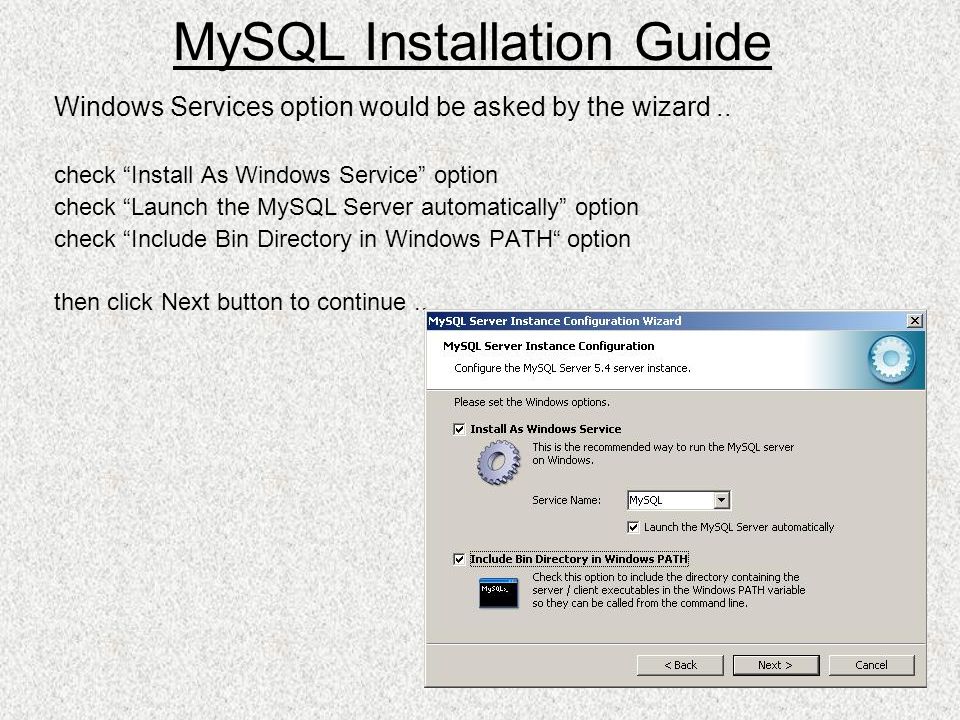Click 'Please set the Windows options.' text
This screenshot has width=960, height=720.
click(531, 402)
